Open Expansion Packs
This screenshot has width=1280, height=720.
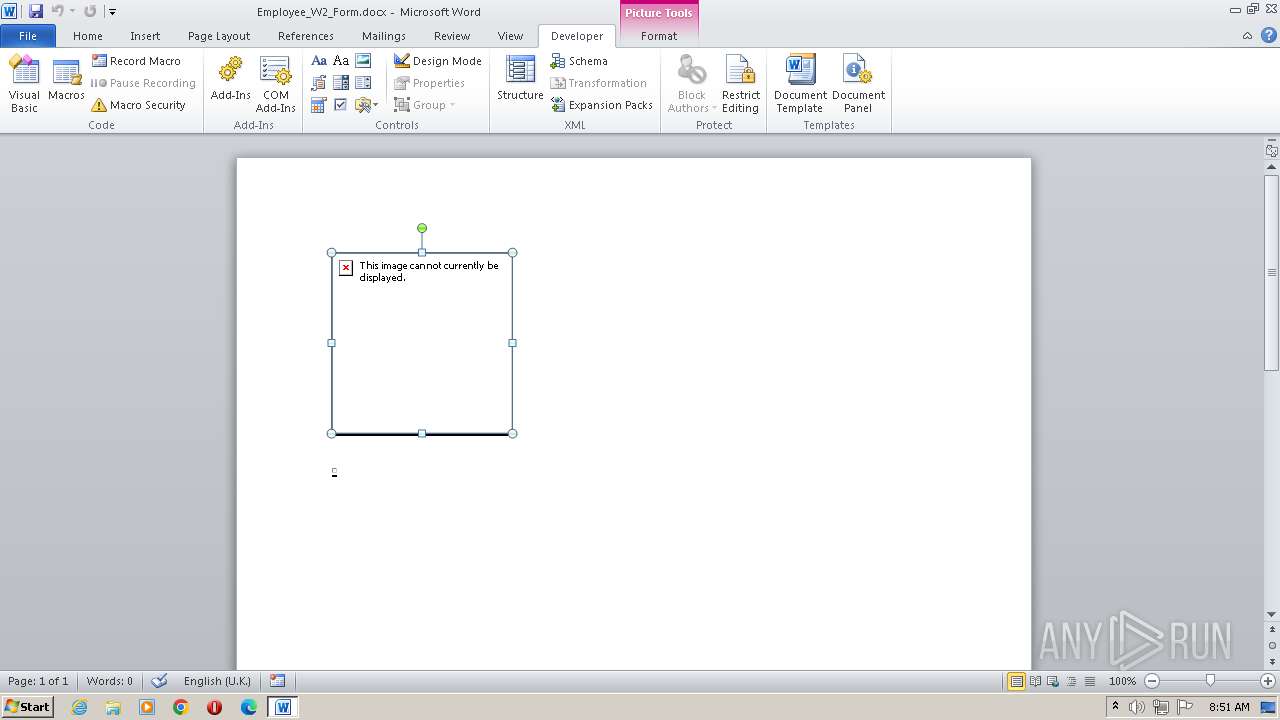(x=601, y=105)
